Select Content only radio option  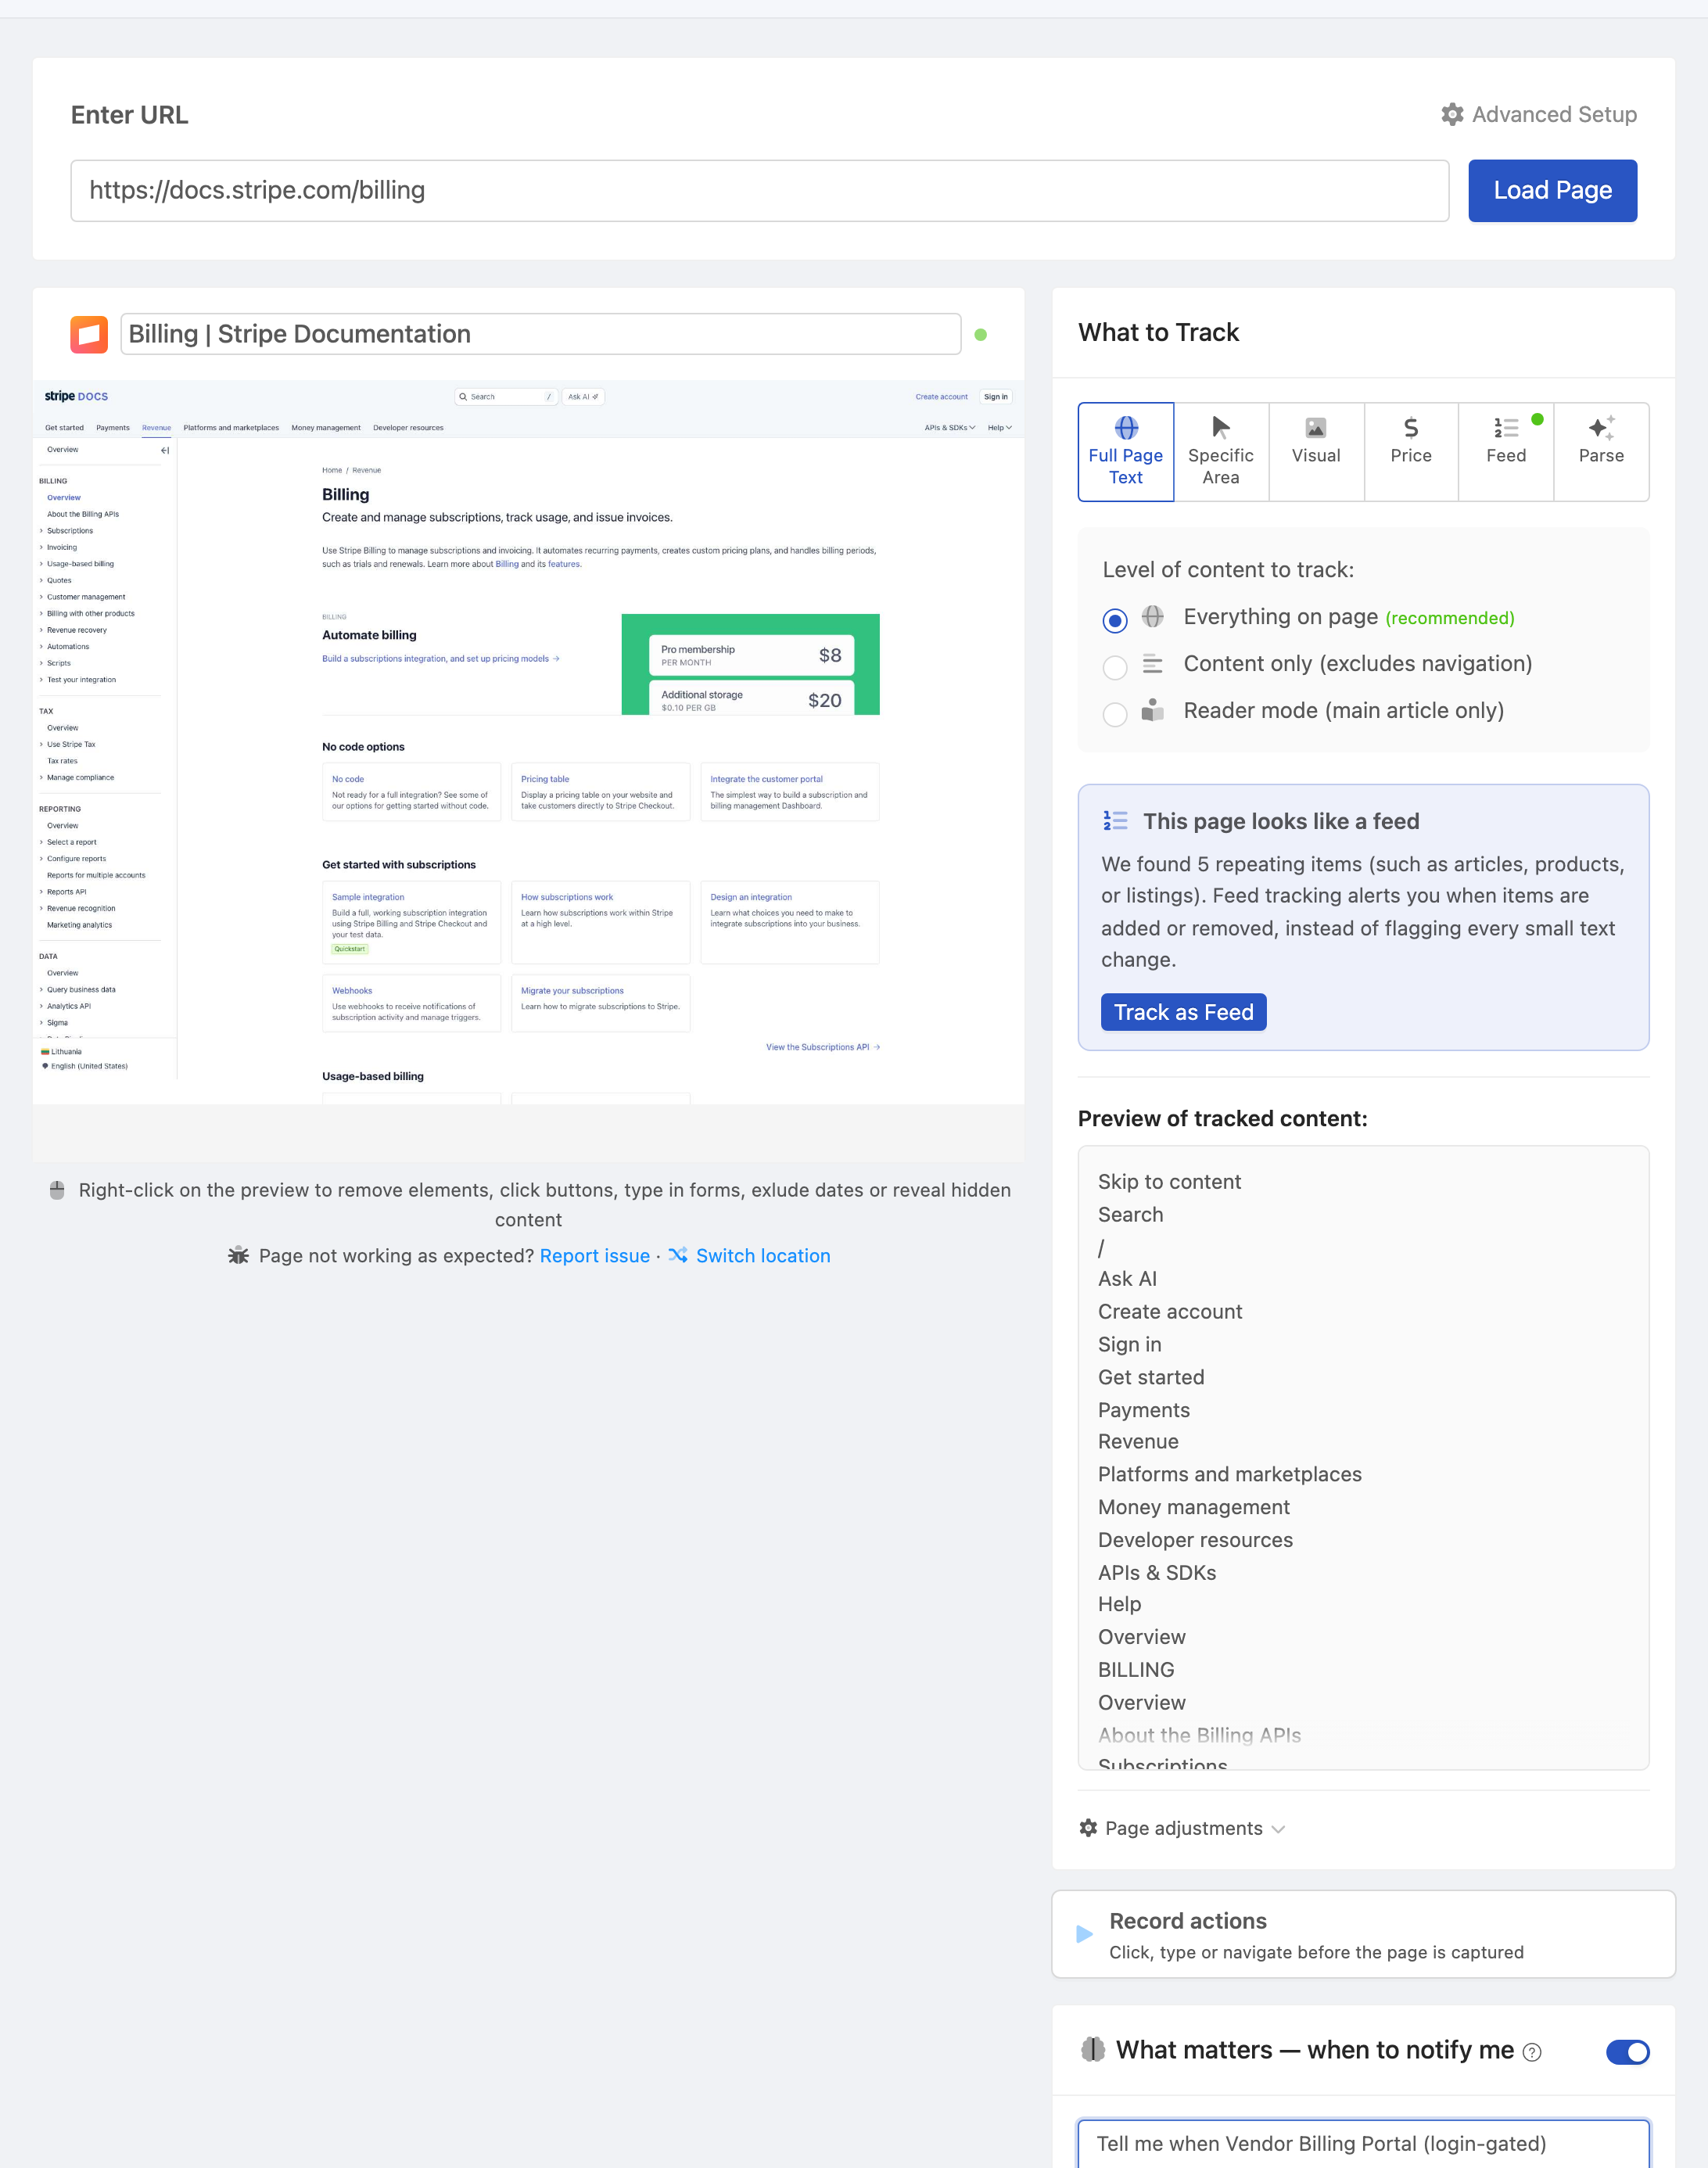click(1115, 667)
